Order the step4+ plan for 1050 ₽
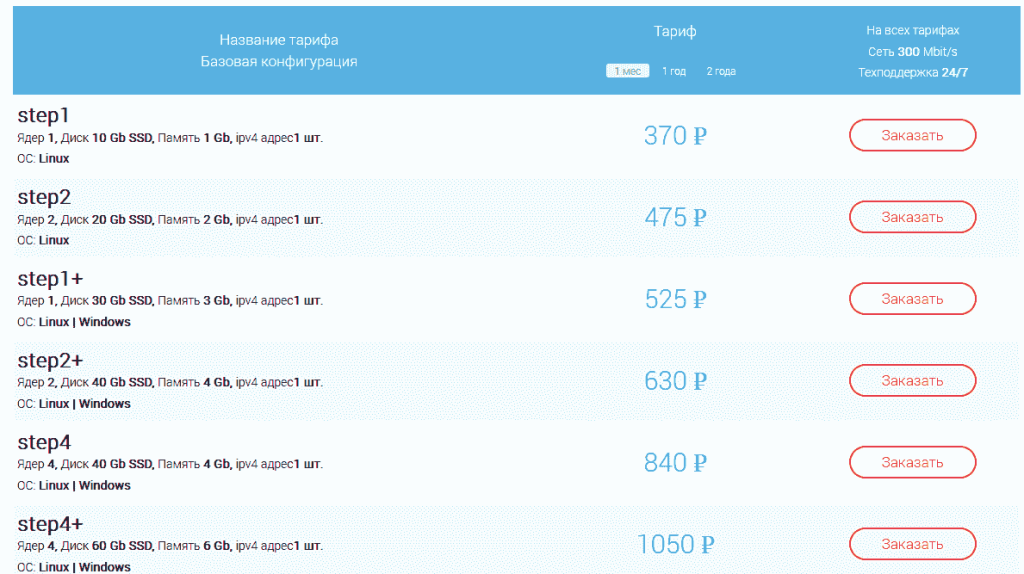The height and width of the screenshot is (574, 1024). click(912, 544)
